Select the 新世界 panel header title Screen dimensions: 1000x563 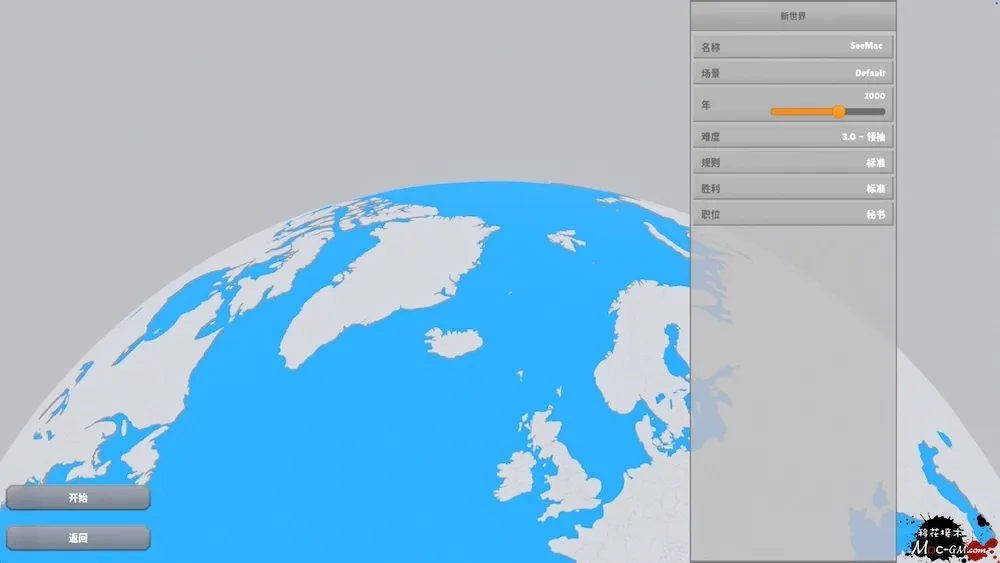point(793,16)
